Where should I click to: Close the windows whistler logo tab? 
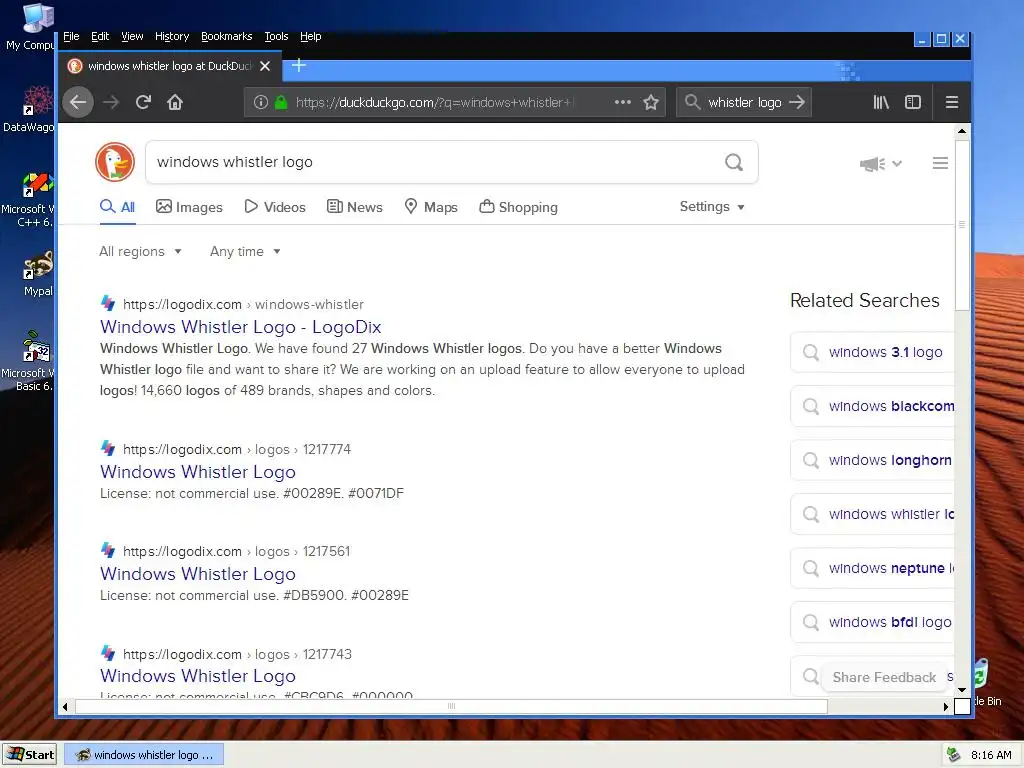[x=264, y=66]
